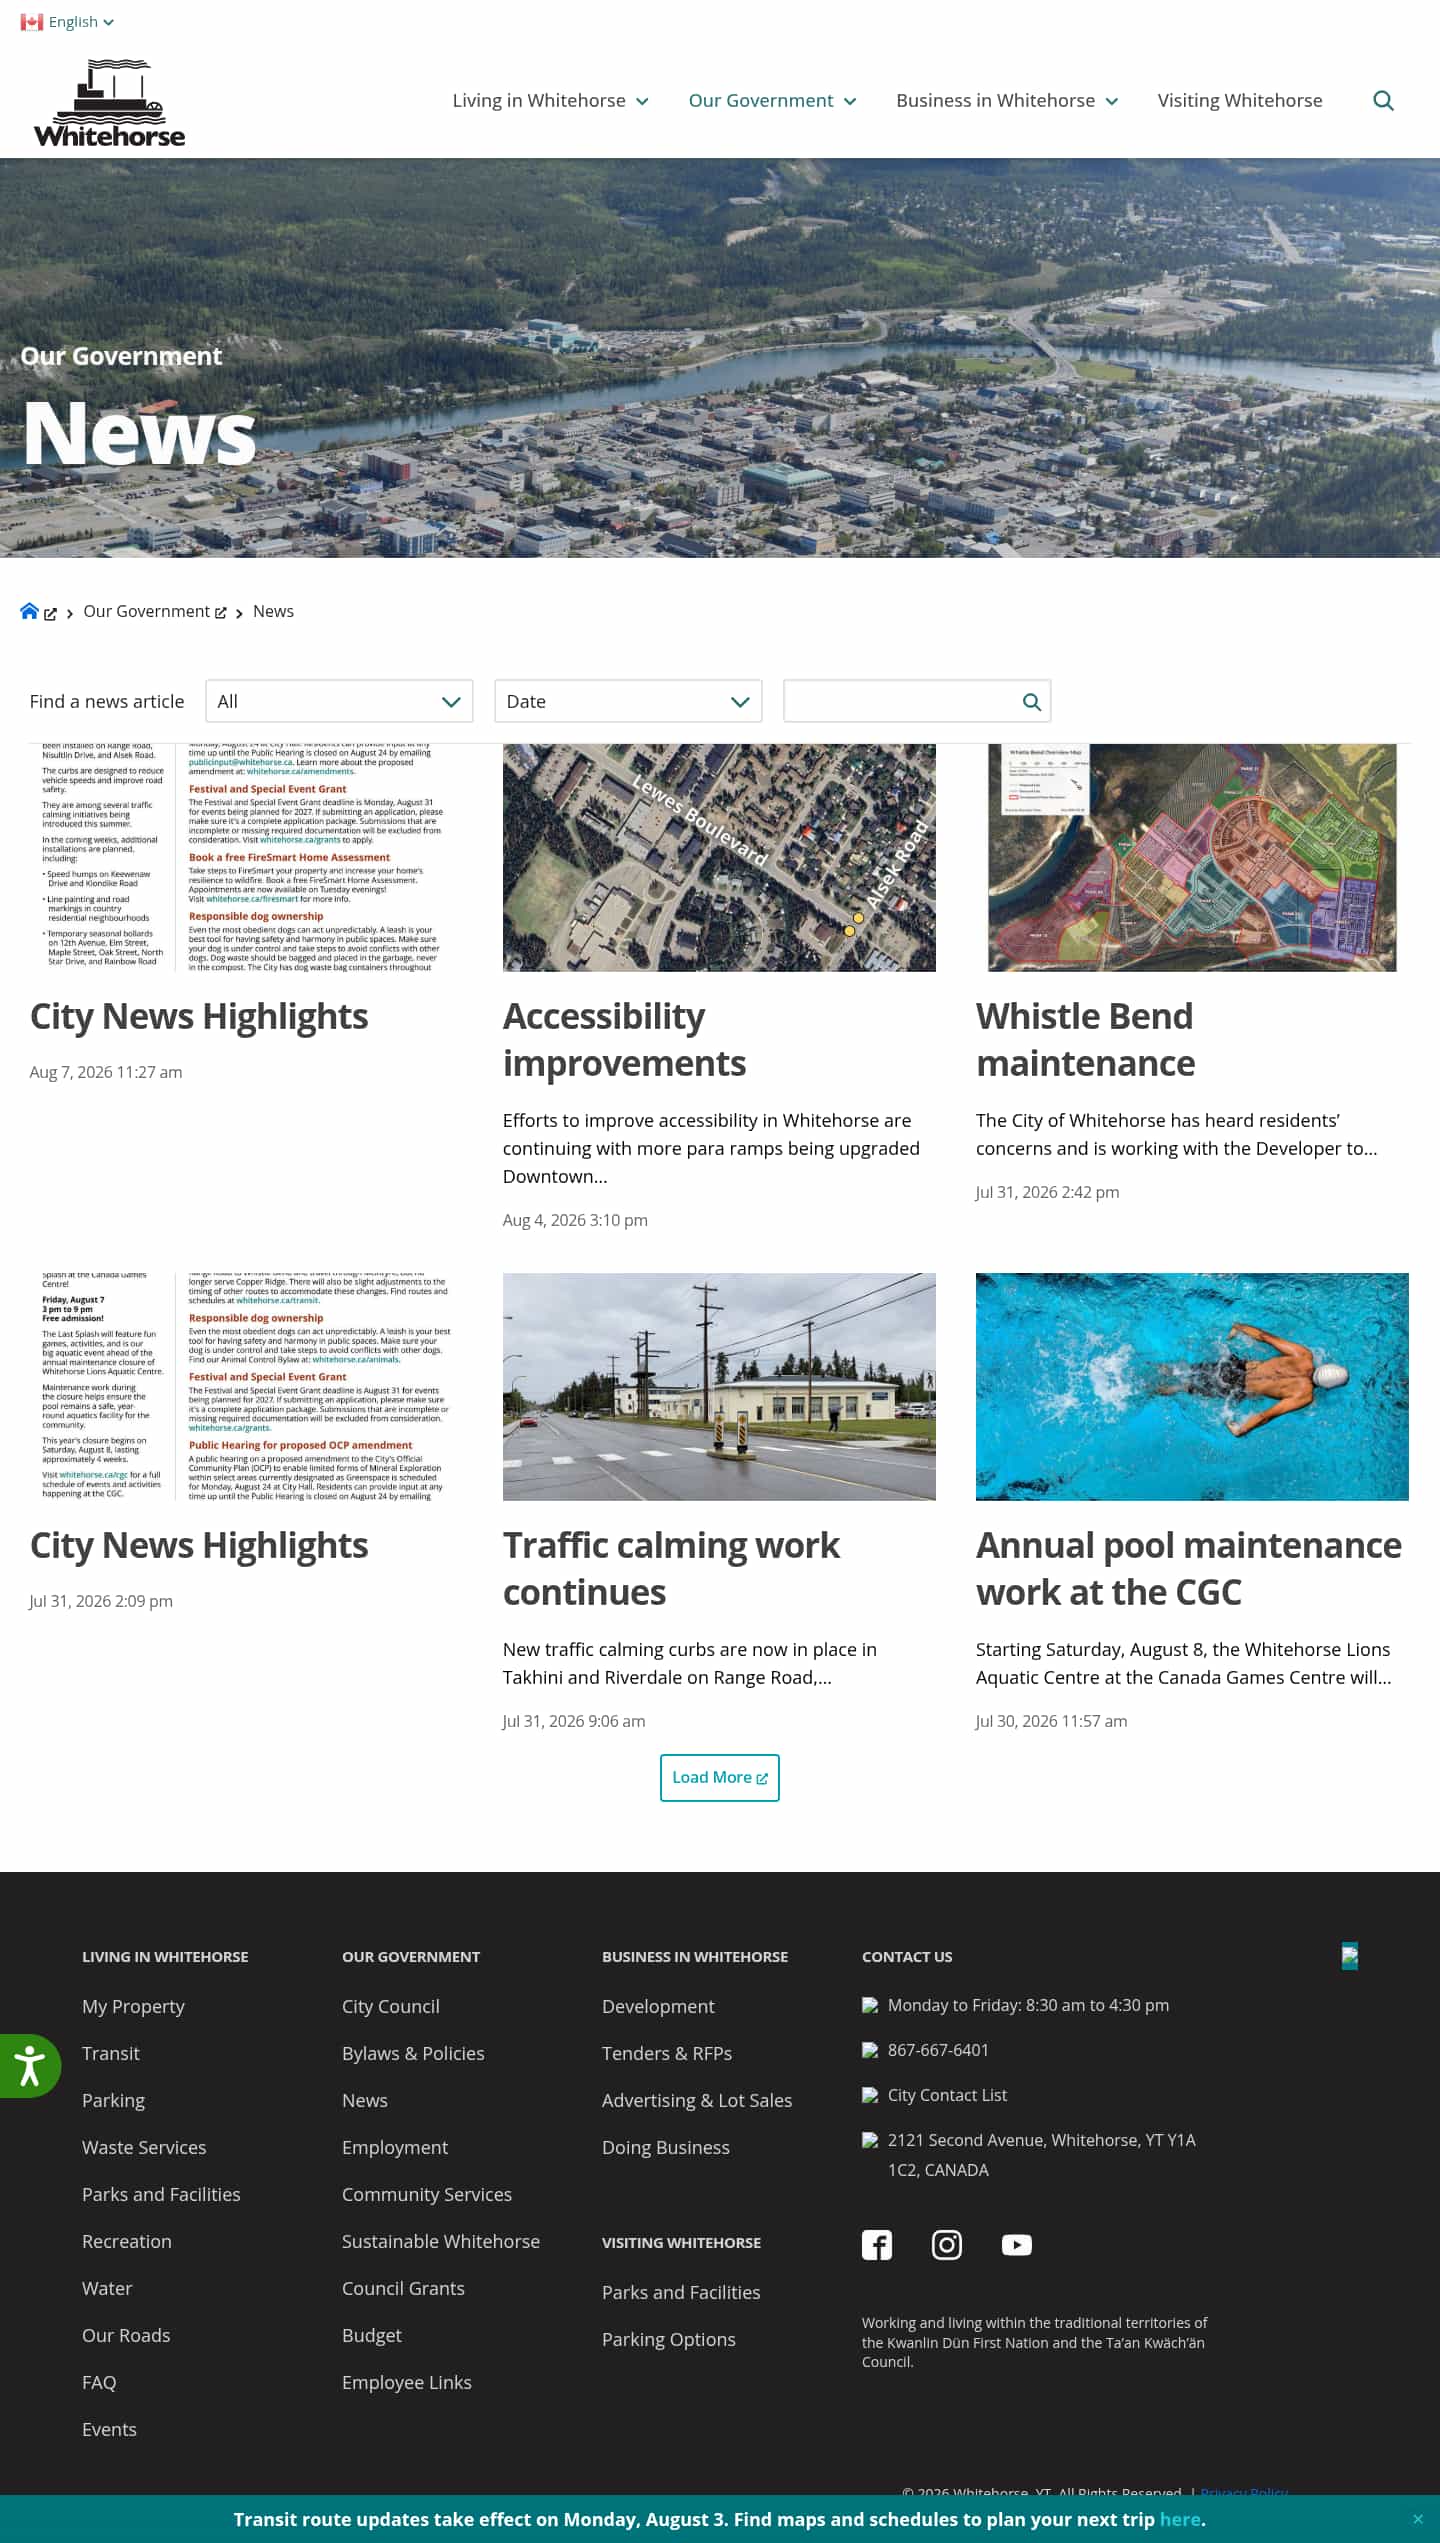The width and height of the screenshot is (1440, 2543).
Task: Open the Whistle Bend maintenance article title
Action: (x=1085, y=1040)
